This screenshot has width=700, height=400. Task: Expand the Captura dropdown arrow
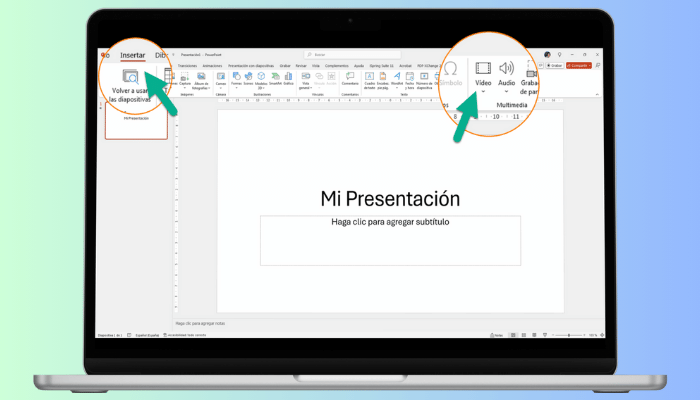coord(185,88)
